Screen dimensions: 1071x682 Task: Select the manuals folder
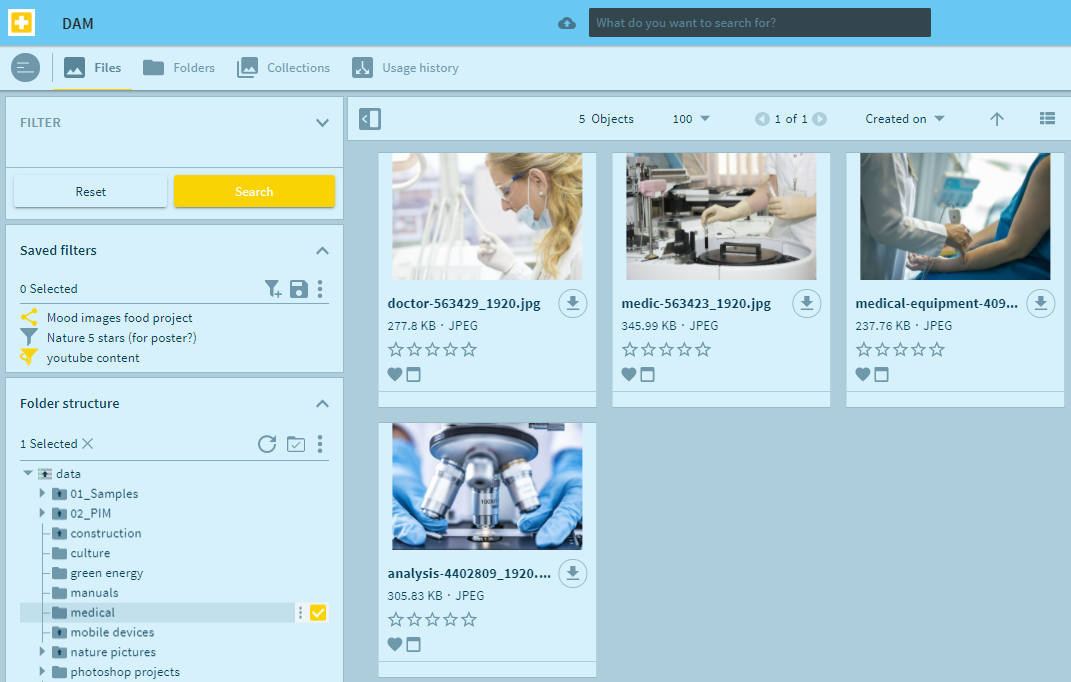click(94, 592)
